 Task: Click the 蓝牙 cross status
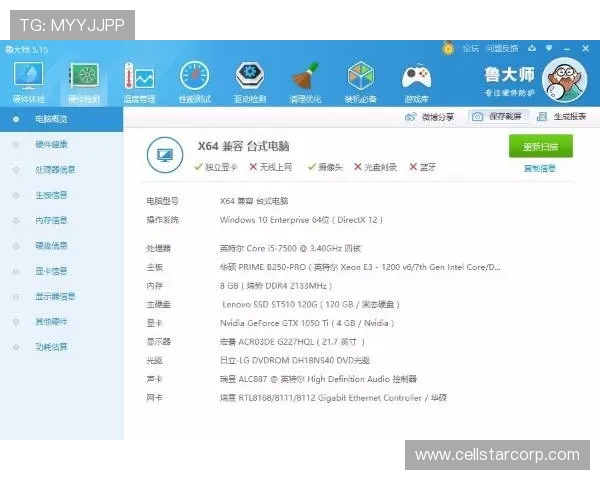pyautogui.click(x=422, y=167)
